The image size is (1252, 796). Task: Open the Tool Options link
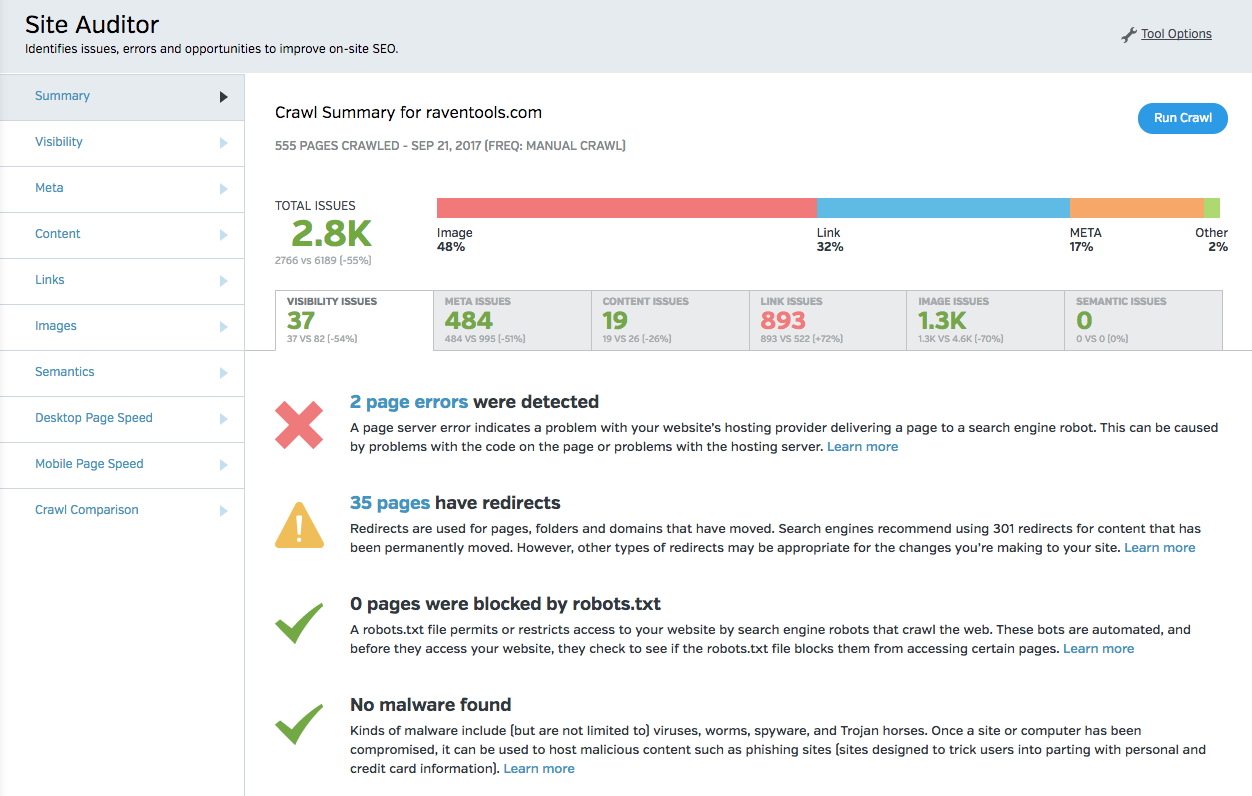(1176, 34)
